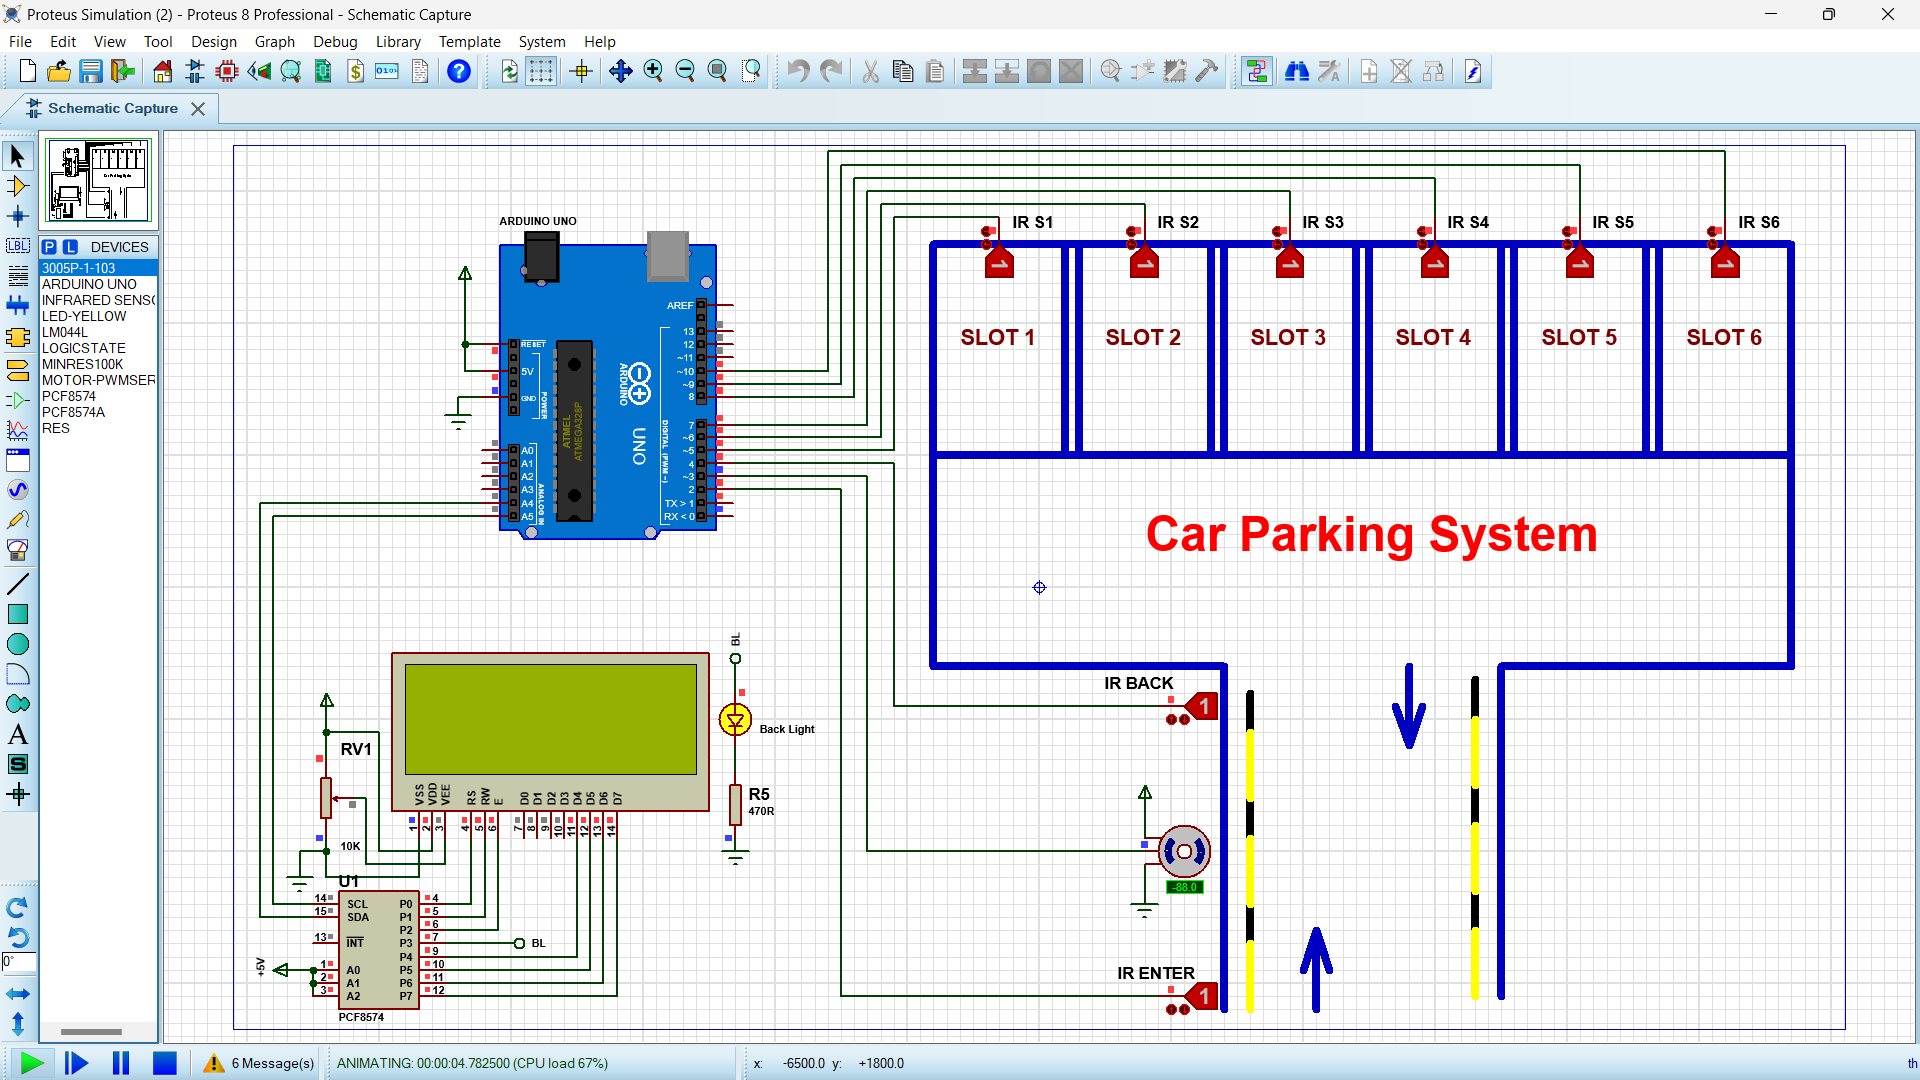Open Proteus Help
This screenshot has width=1920, height=1080.
[458, 71]
